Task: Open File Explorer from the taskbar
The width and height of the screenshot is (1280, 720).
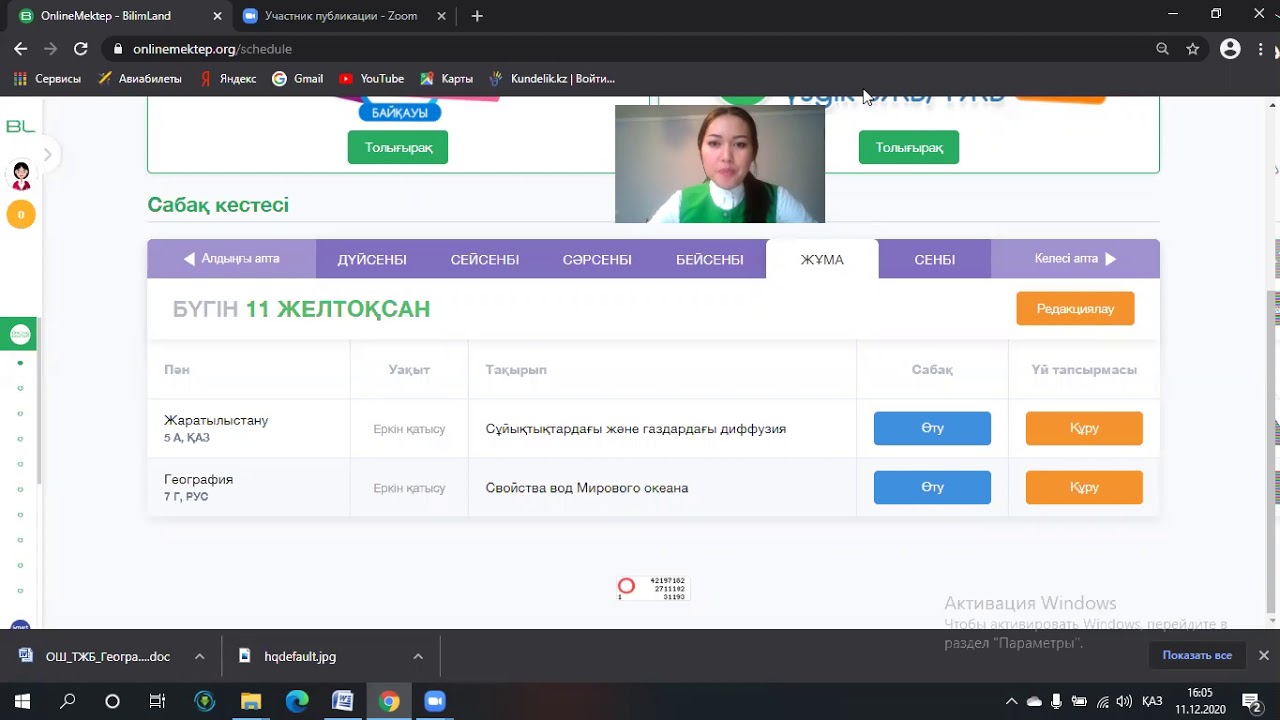Action: click(x=250, y=701)
